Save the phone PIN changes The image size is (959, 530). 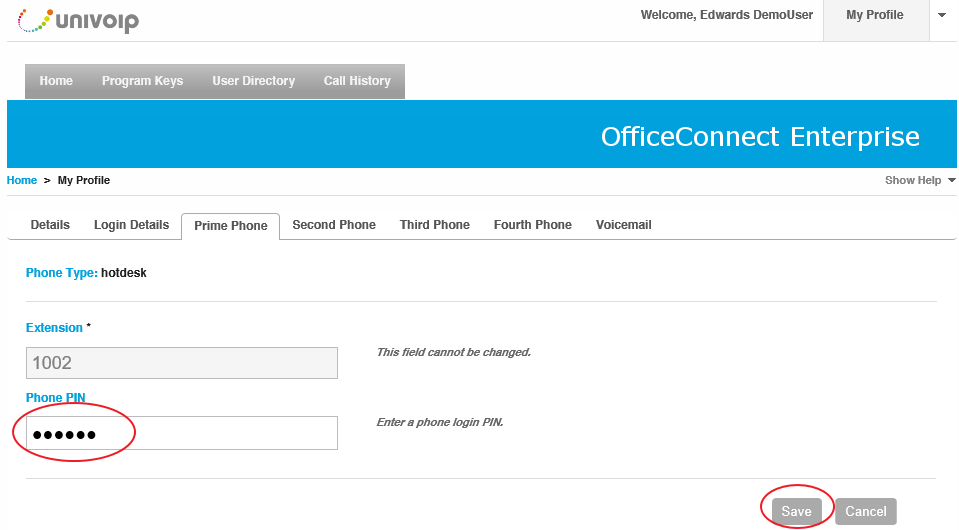coord(796,511)
